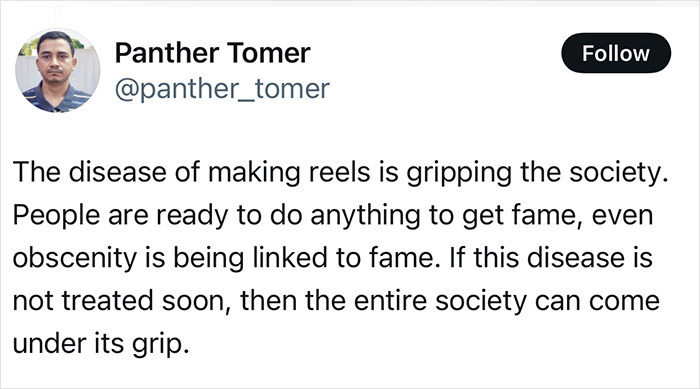Click "People are ready" on the second line
Screen dimensions: 700x389
(120, 216)
